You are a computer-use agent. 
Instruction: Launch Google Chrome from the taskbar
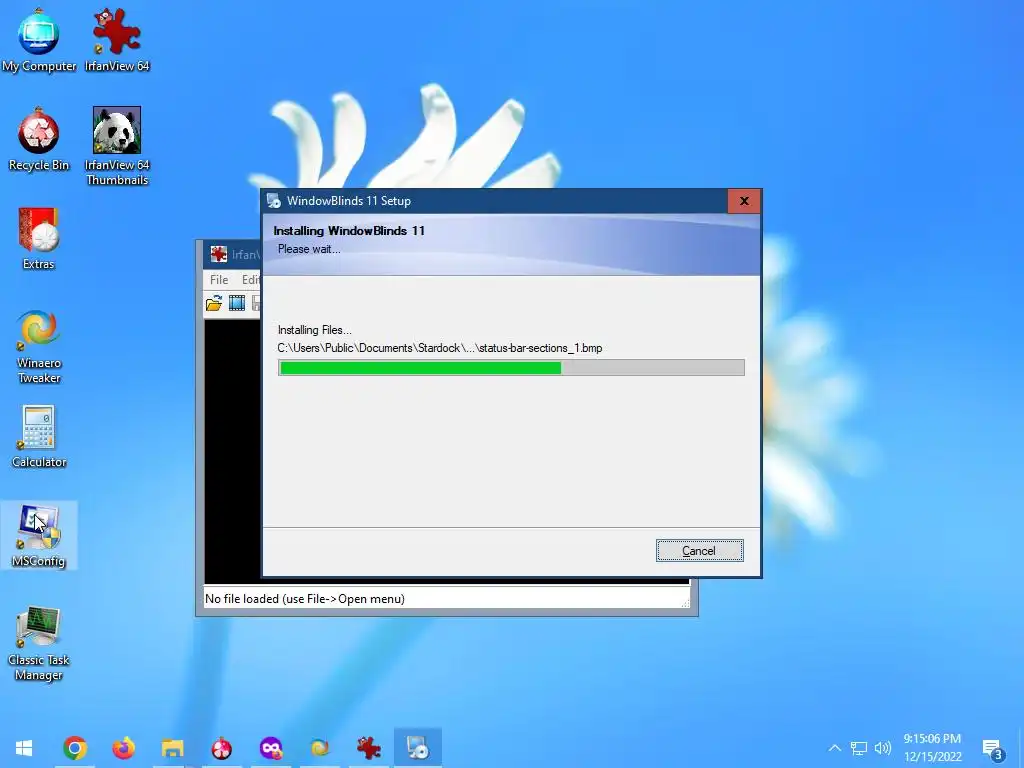pos(75,748)
